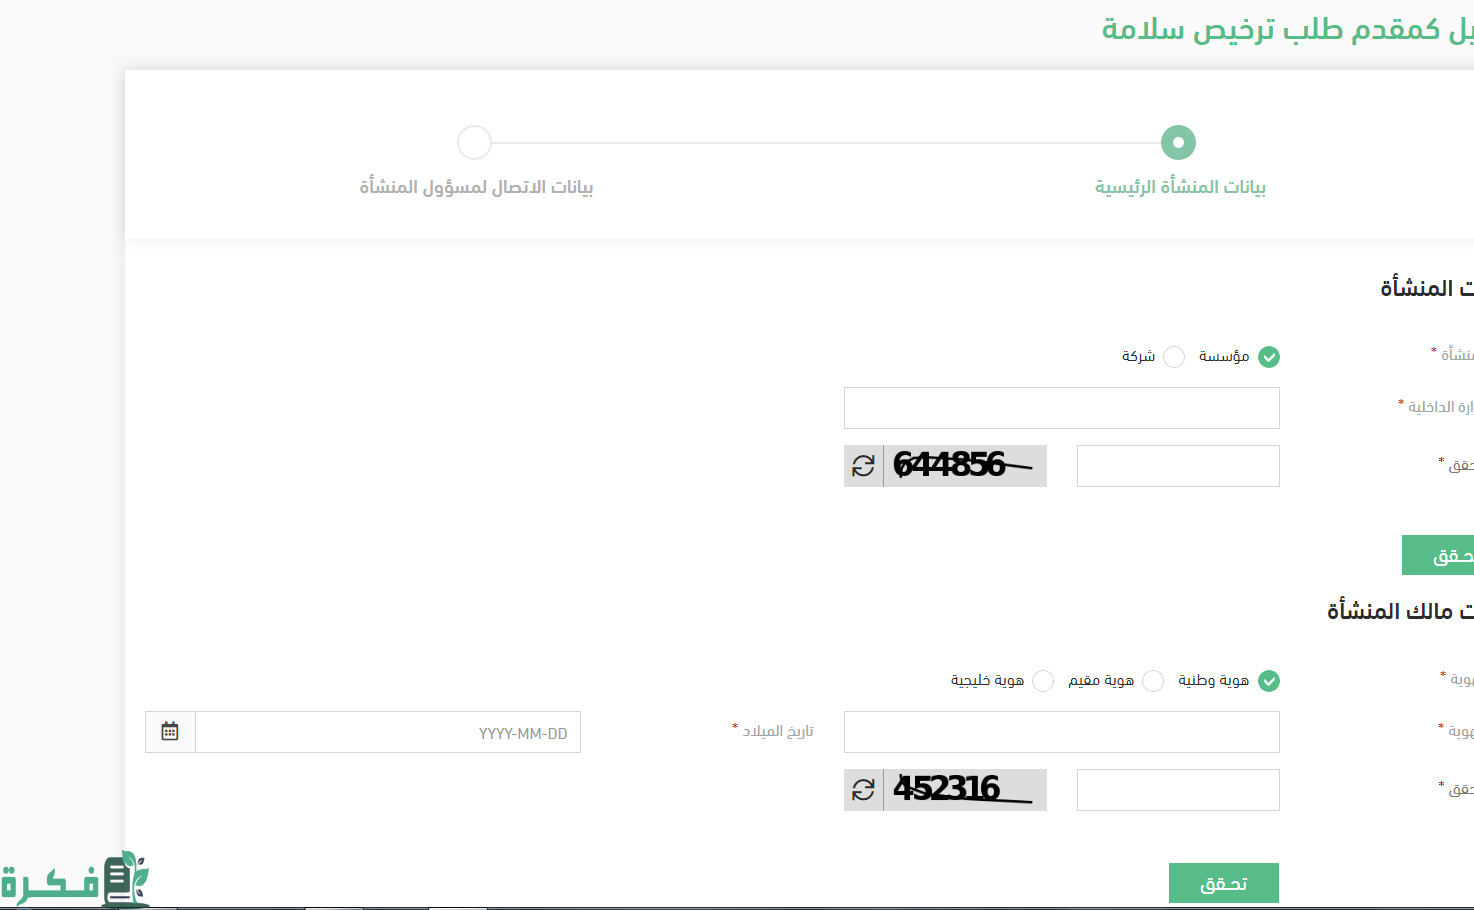Click the first captcha answer field
Image resolution: width=1474 pixels, height=910 pixels.
click(1177, 466)
